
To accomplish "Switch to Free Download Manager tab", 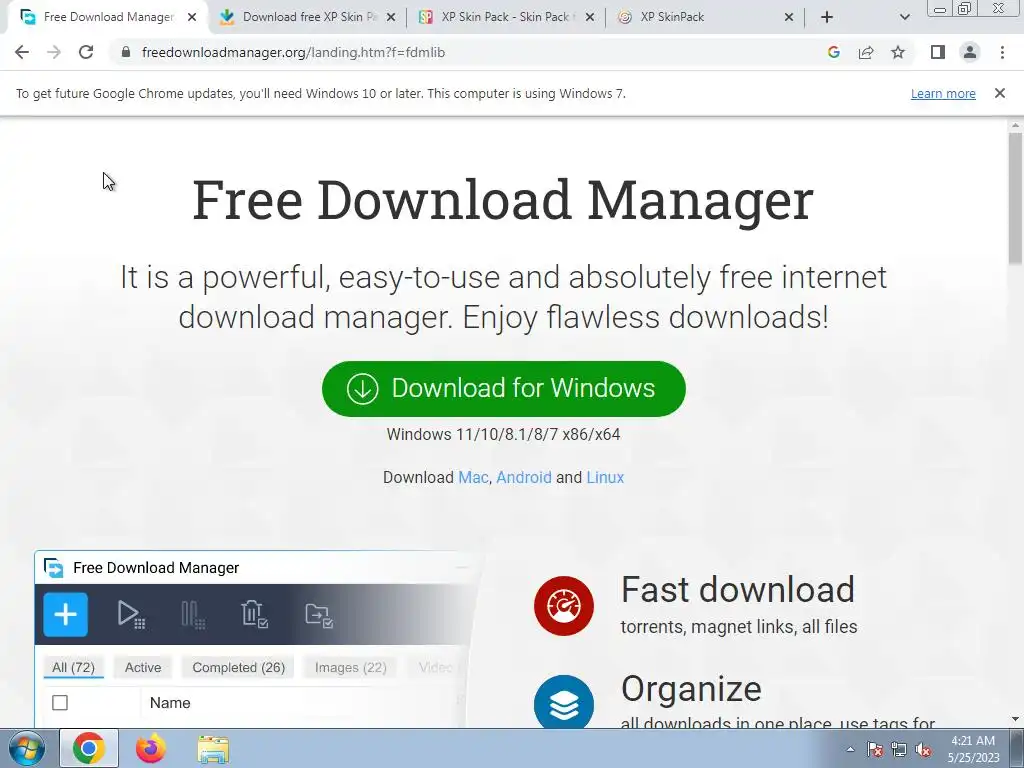I will 108,17.
